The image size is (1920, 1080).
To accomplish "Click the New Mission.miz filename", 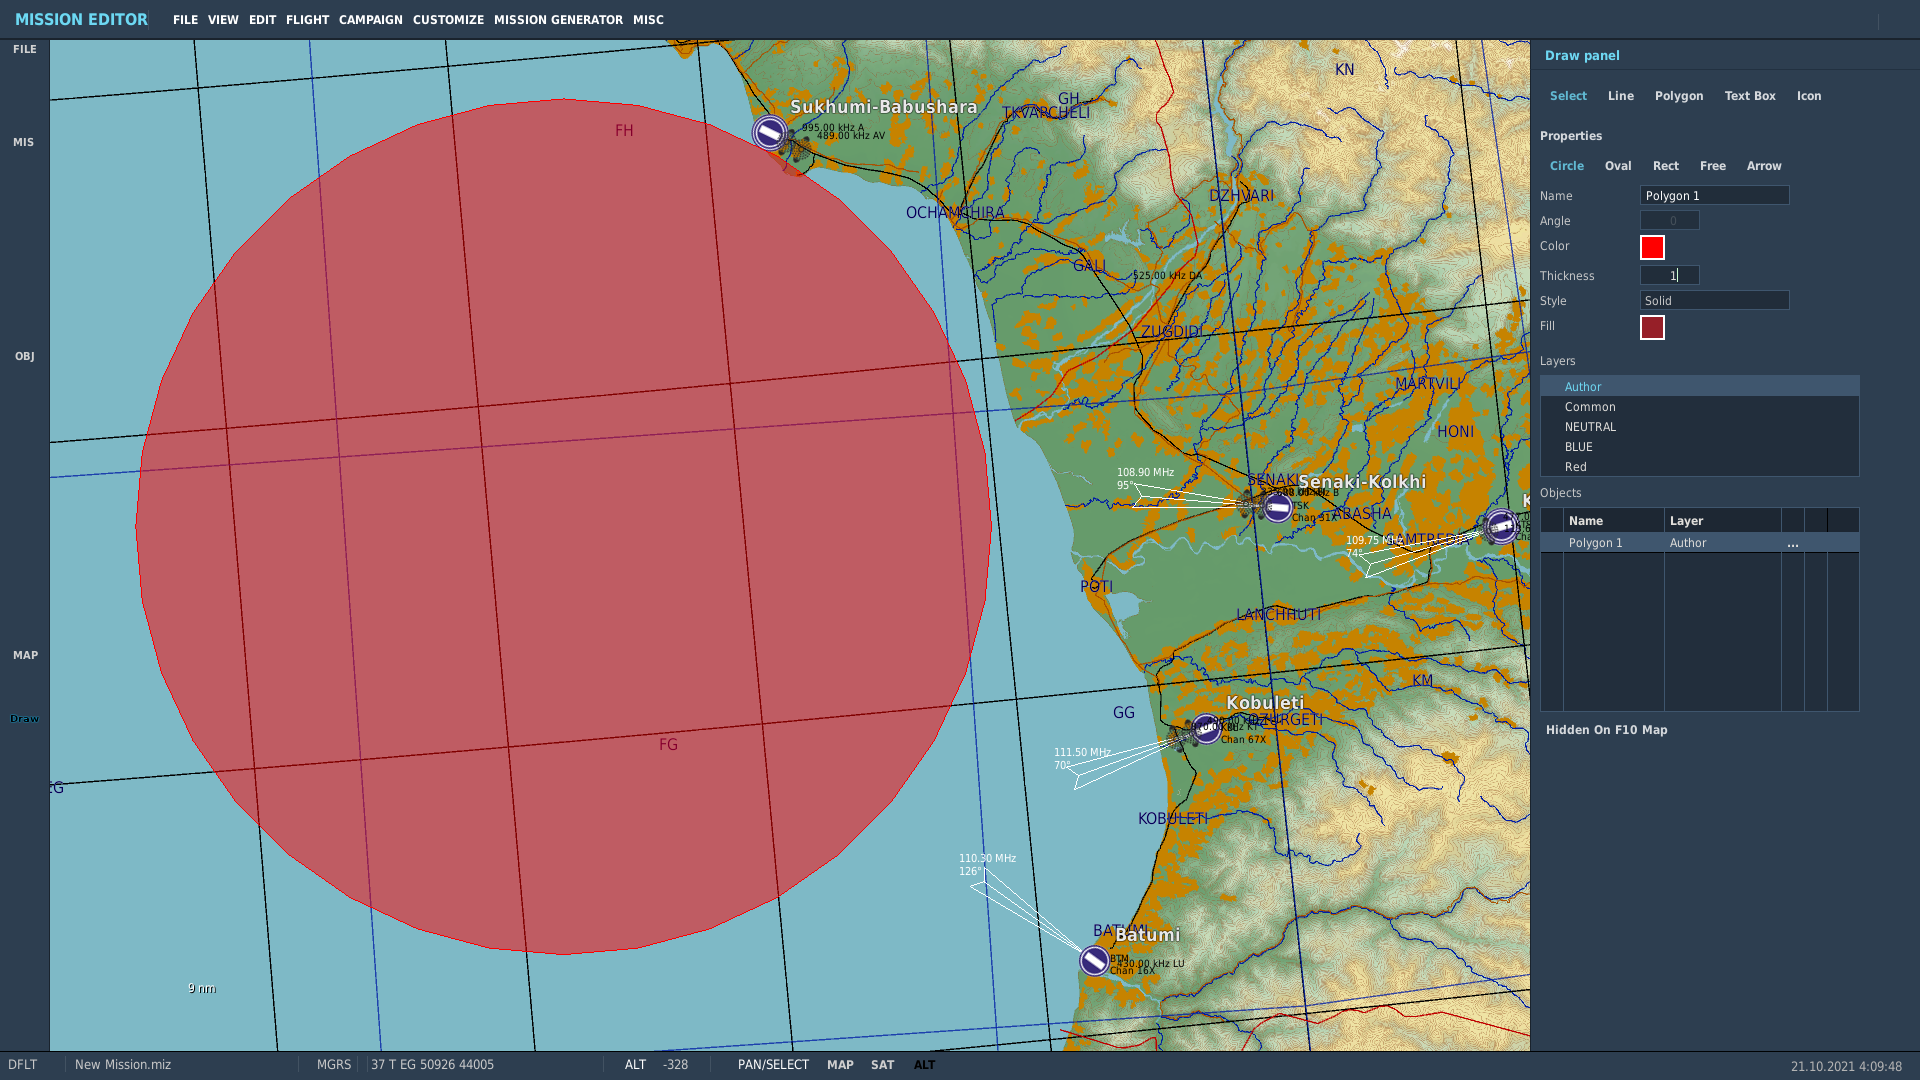I will coord(123,1065).
